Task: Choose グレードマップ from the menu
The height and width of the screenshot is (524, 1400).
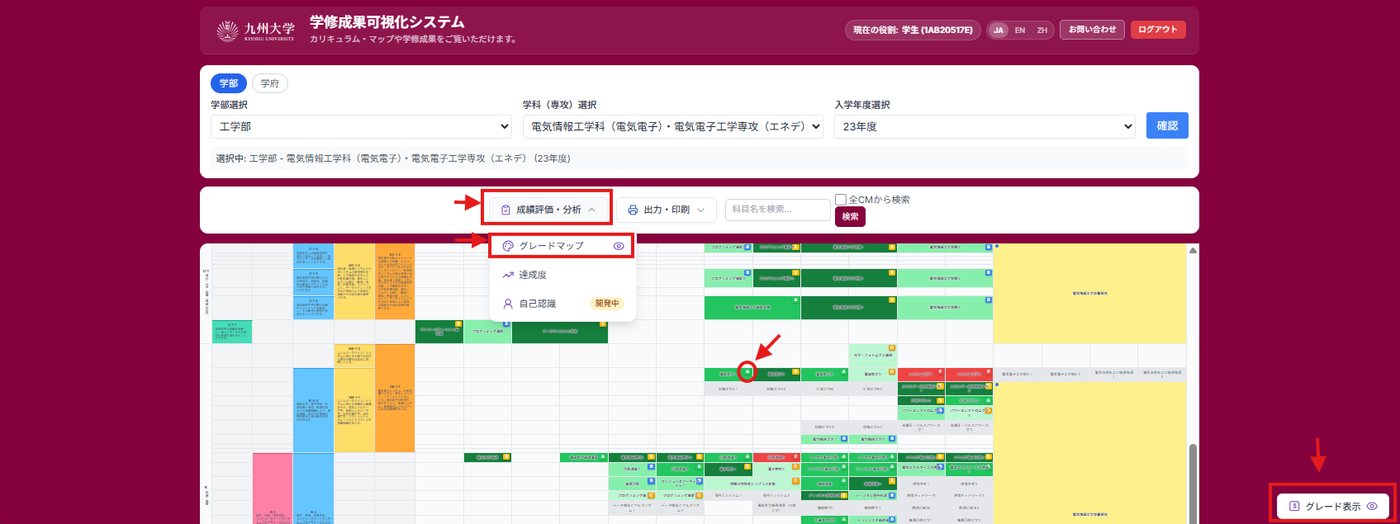Action: point(562,246)
